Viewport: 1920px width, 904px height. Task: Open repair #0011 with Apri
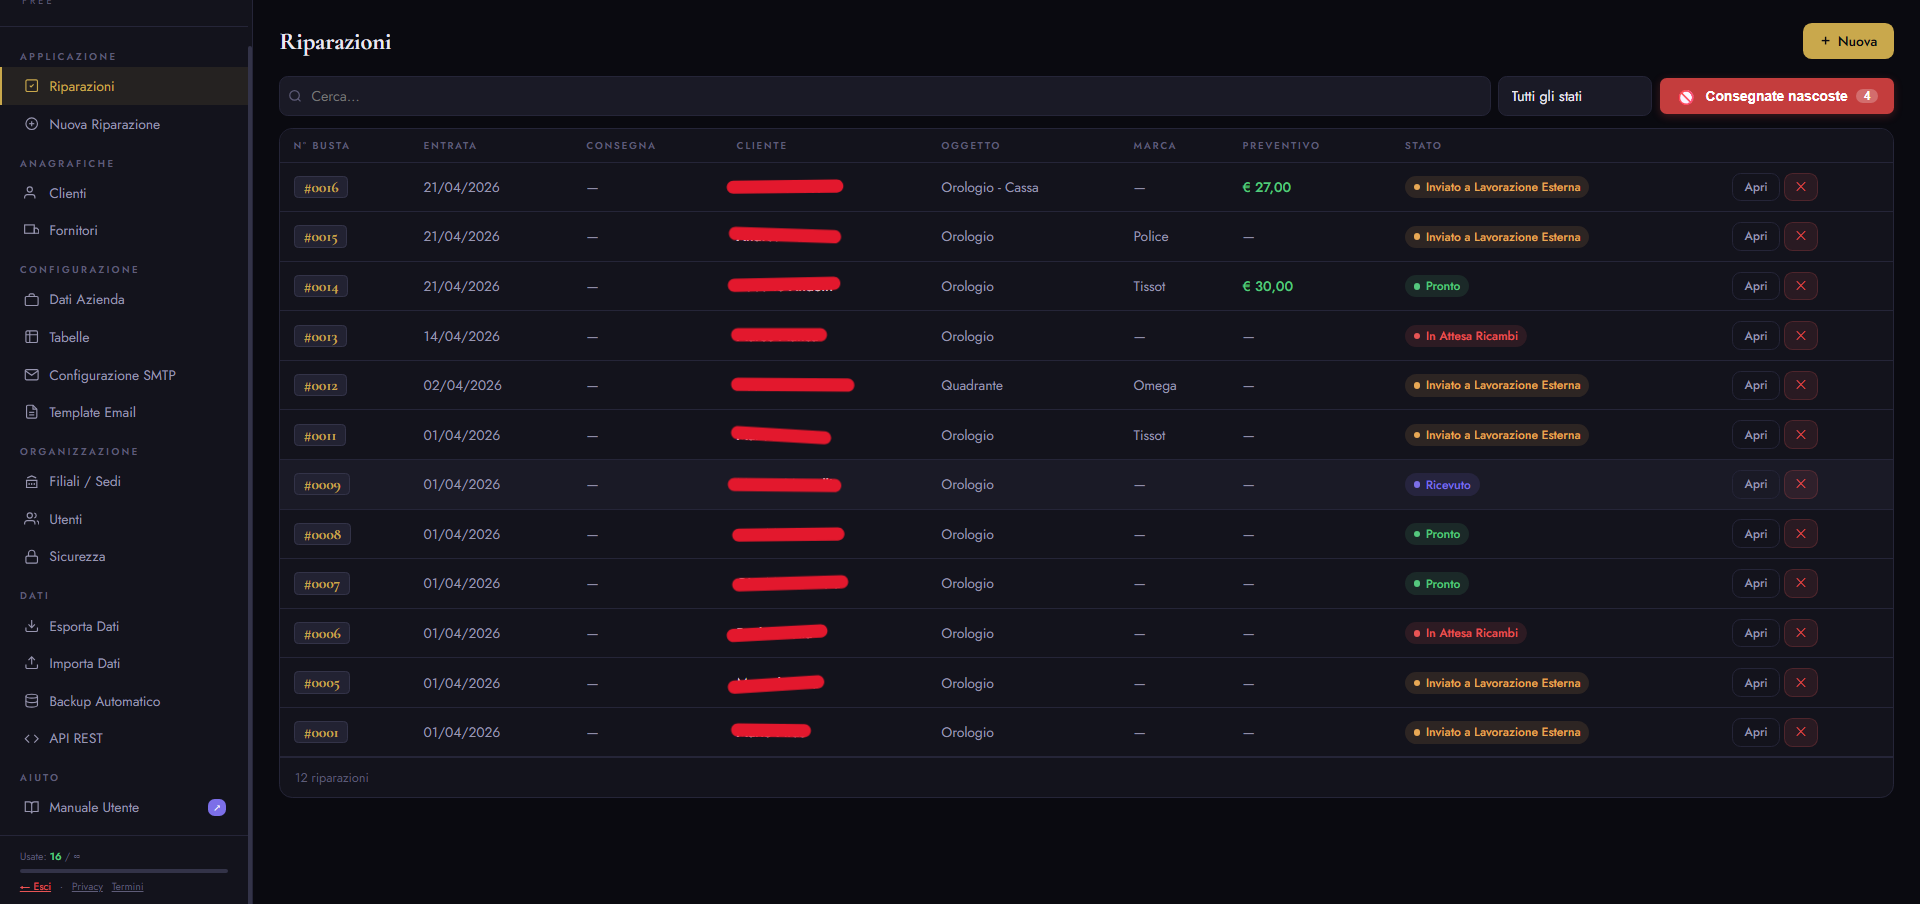1755,435
